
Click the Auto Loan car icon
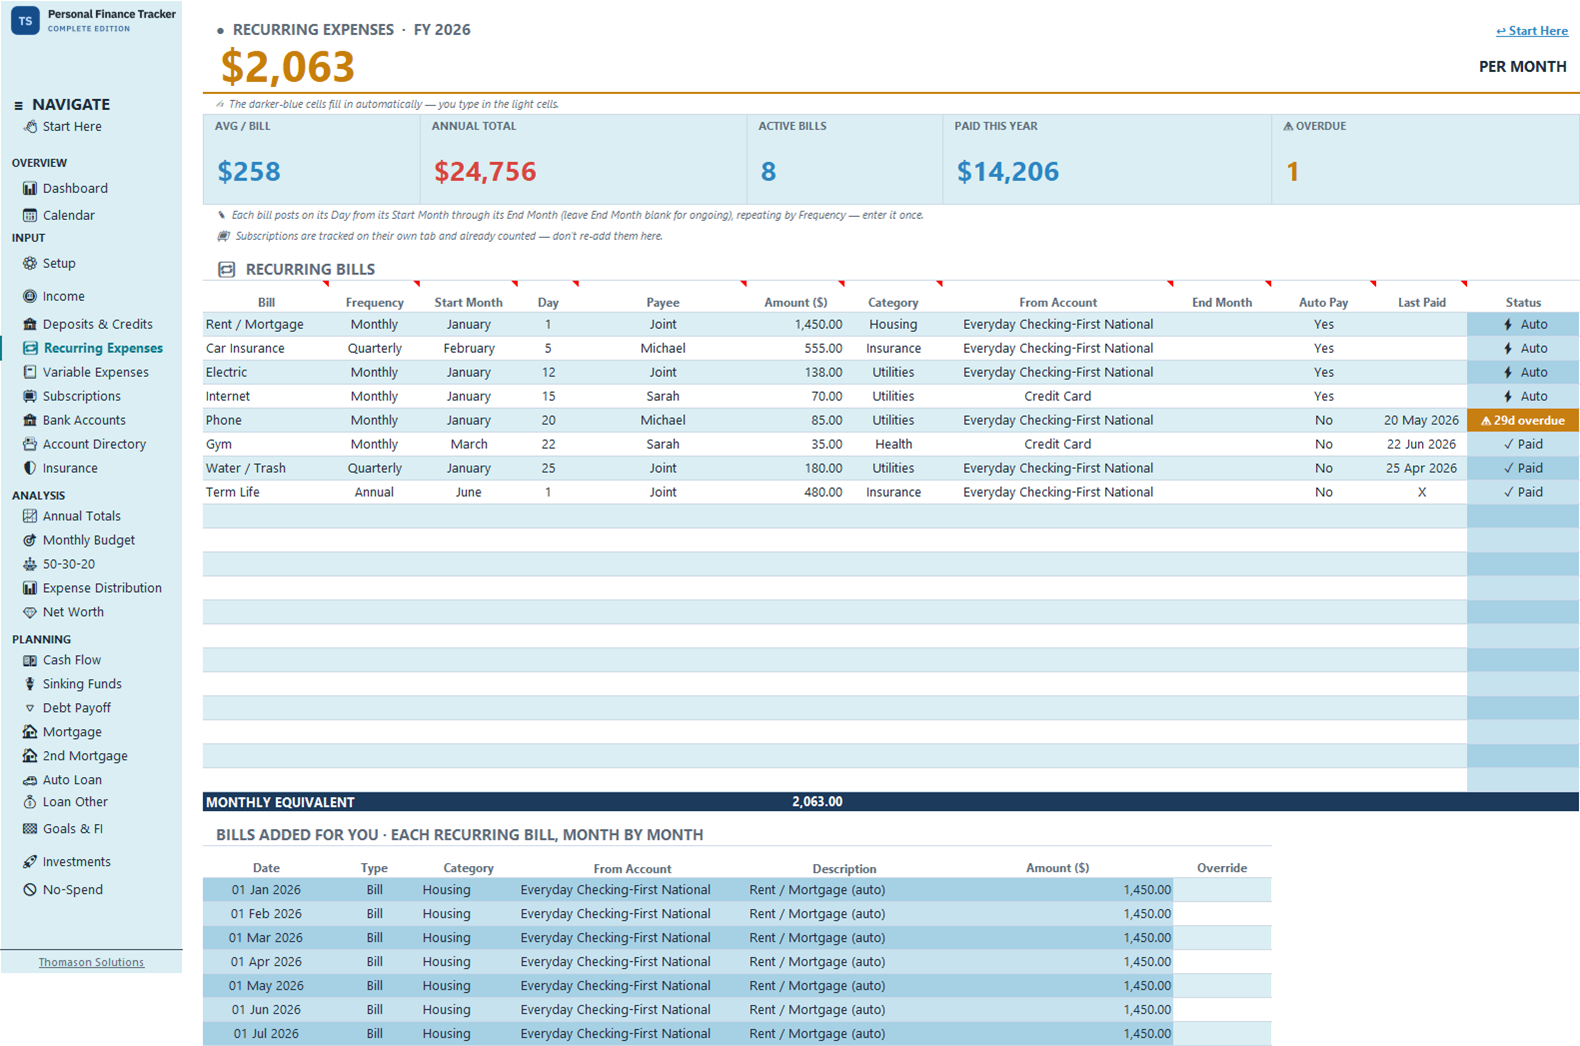tap(30, 780)
